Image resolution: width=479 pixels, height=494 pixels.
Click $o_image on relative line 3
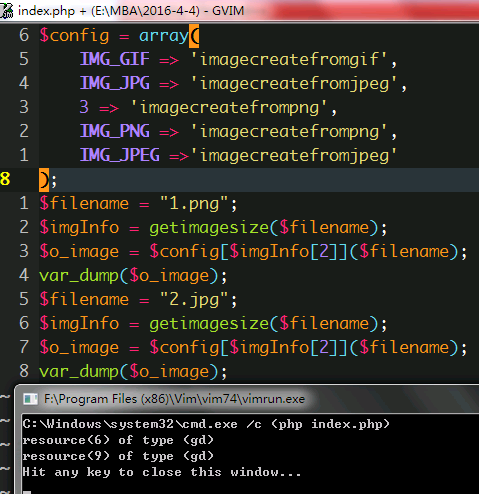(79, 252)
